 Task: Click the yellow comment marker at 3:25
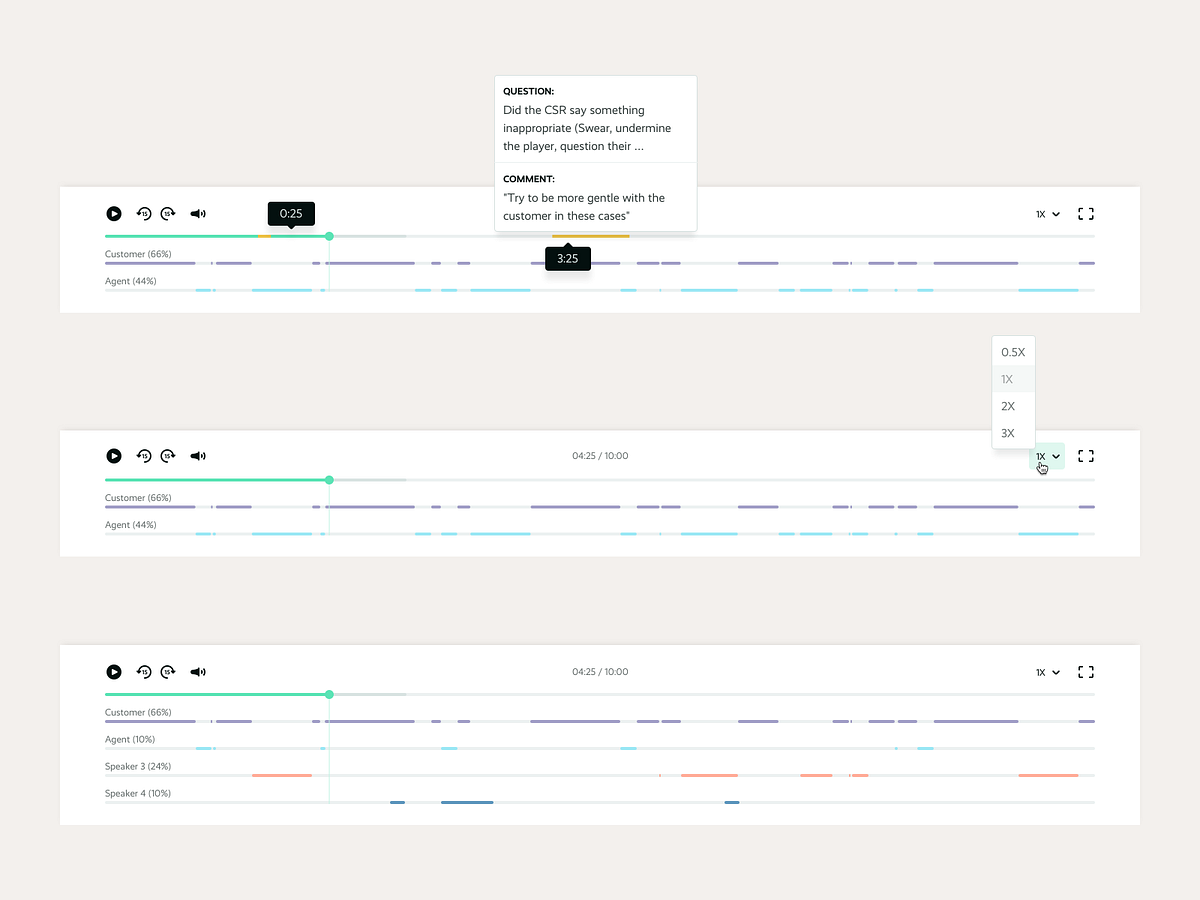(590, 236)
